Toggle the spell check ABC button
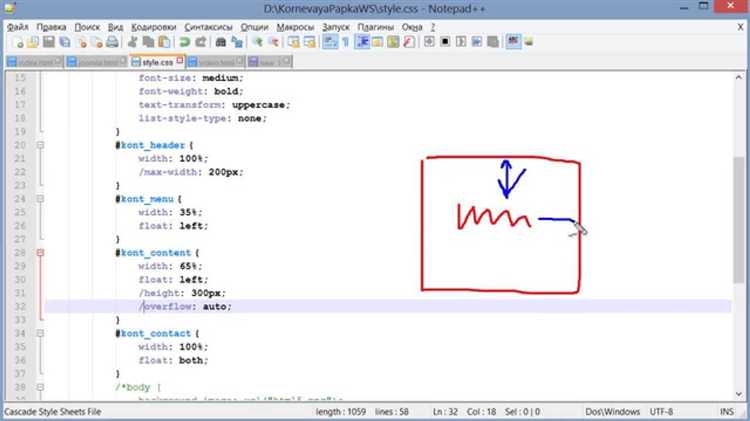 (x=513, y=42)
